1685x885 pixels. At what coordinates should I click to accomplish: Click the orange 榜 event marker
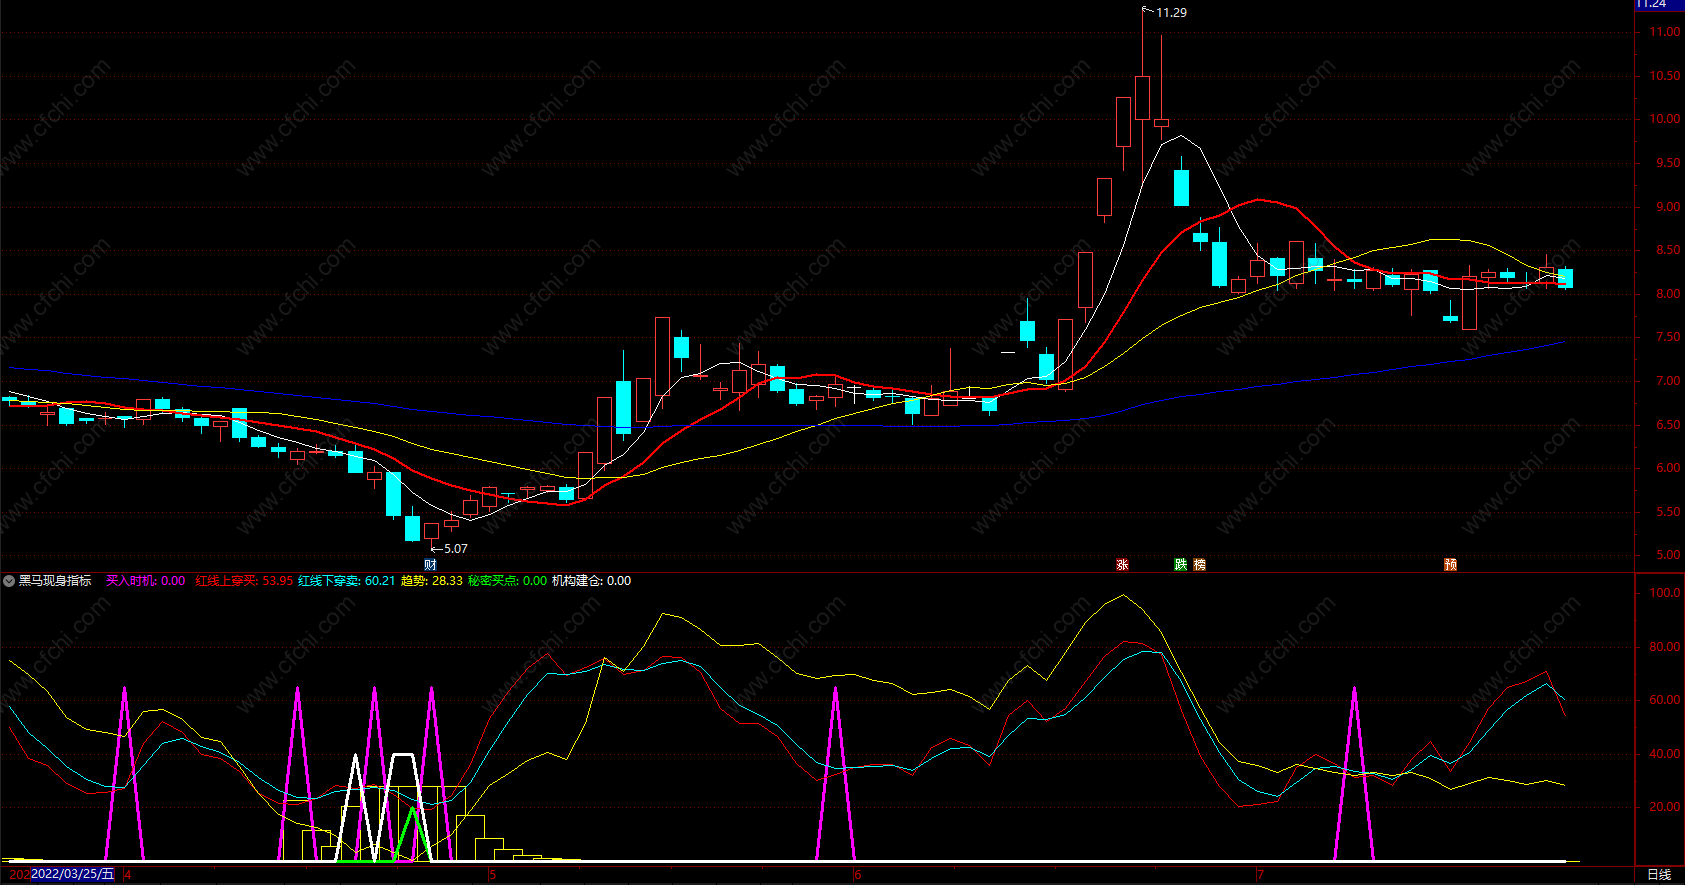coord(1199,565)
